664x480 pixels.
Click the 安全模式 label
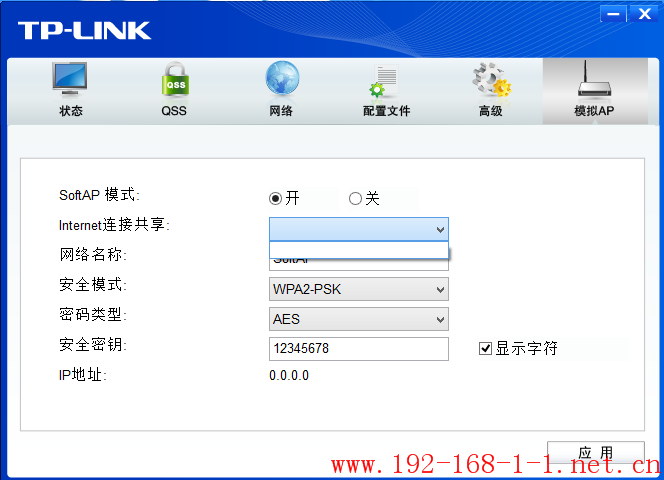coord(93,285)
